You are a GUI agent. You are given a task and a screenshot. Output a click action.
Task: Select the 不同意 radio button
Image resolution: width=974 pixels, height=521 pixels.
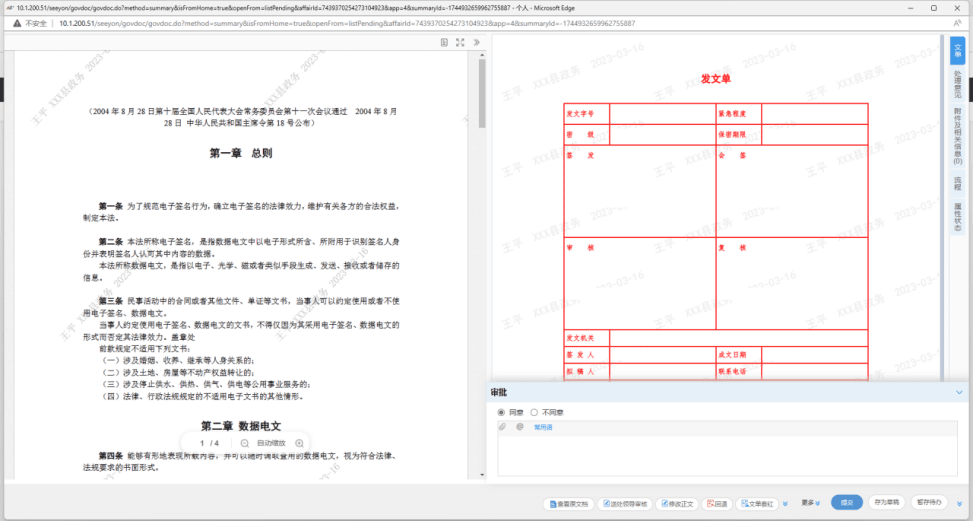[534, 412]
